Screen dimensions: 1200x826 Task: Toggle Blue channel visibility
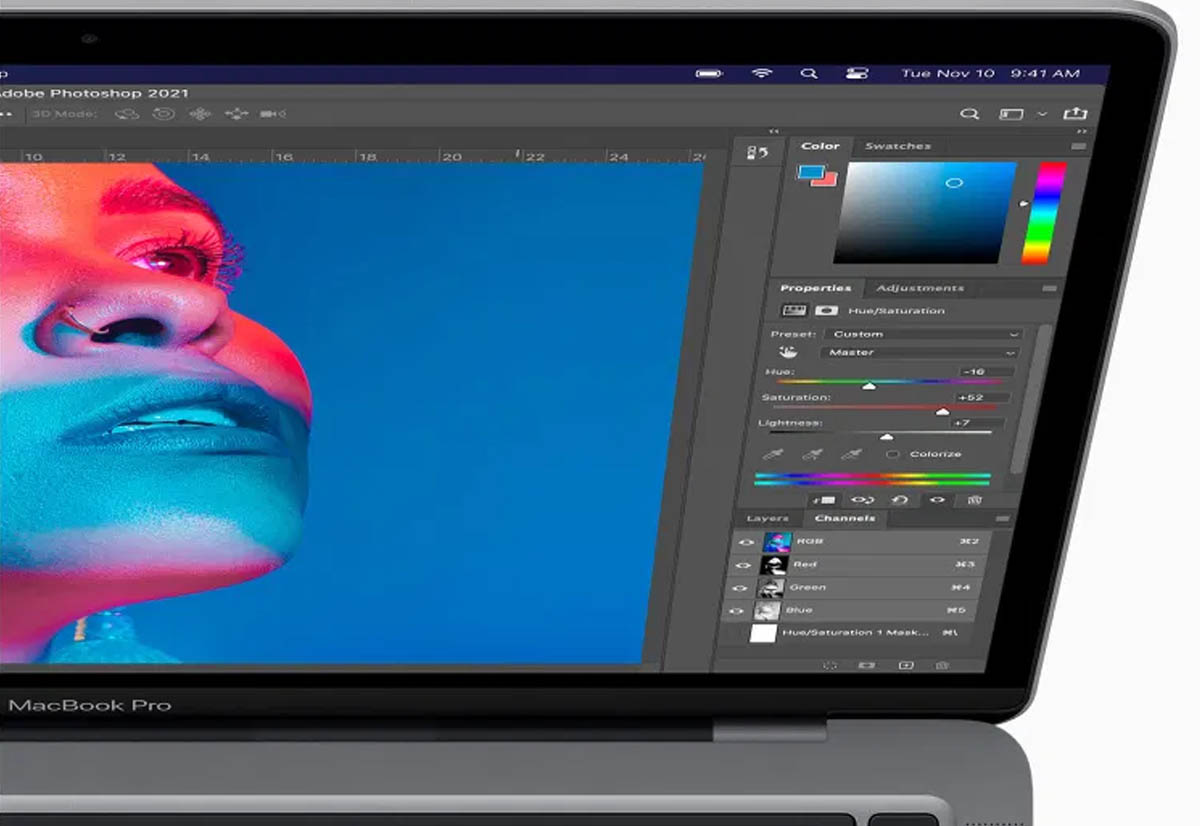(738, 611)
